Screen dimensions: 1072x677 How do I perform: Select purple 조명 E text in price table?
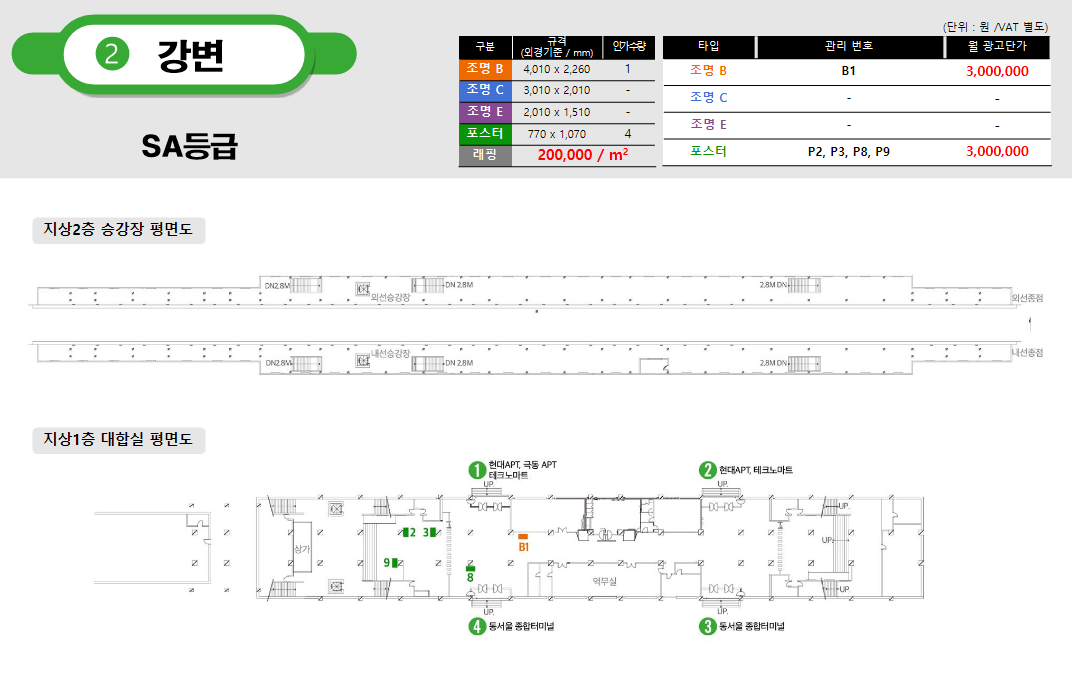click(708, 124)
